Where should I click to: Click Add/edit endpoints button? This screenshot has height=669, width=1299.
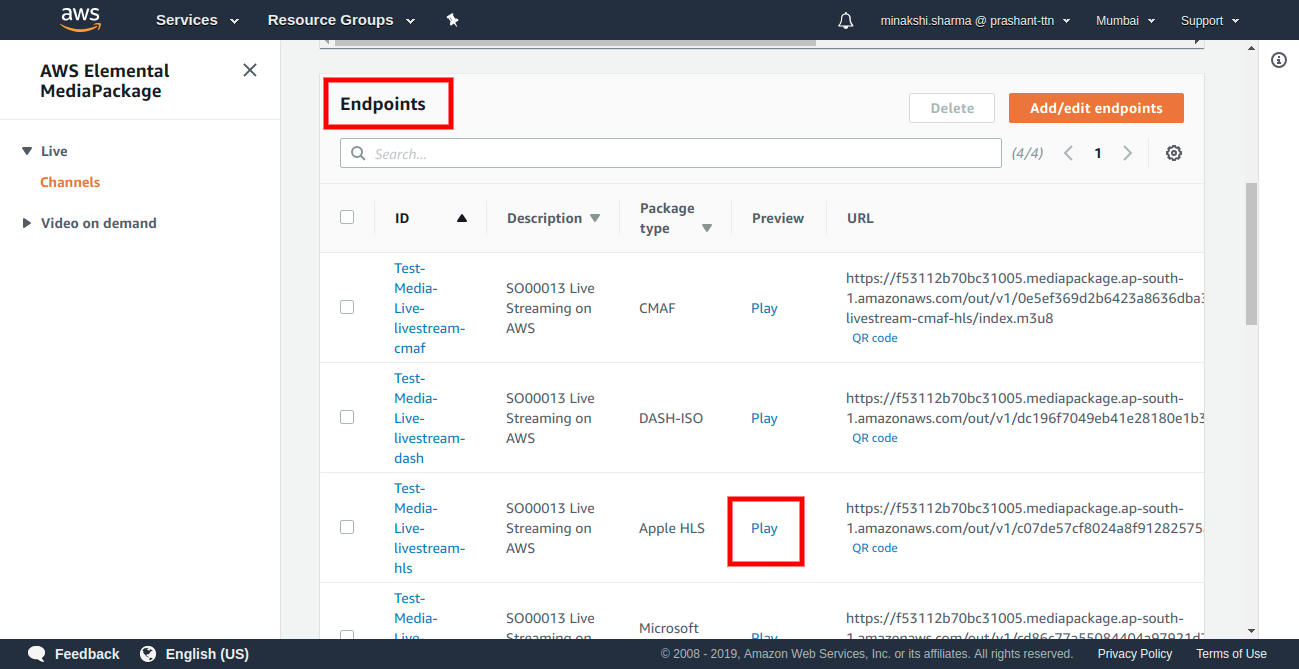tap(1096, 108)
